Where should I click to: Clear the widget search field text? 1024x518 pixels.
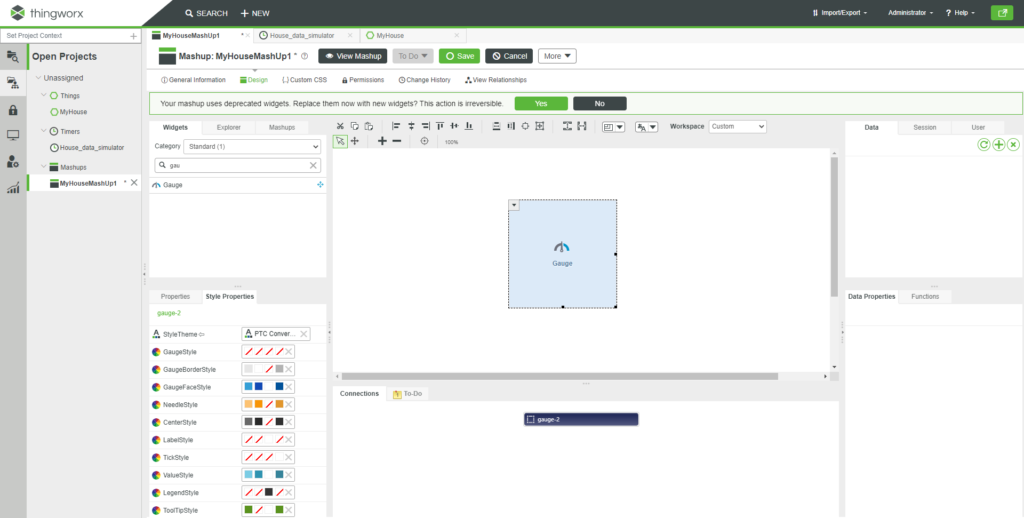coord(313,165)
